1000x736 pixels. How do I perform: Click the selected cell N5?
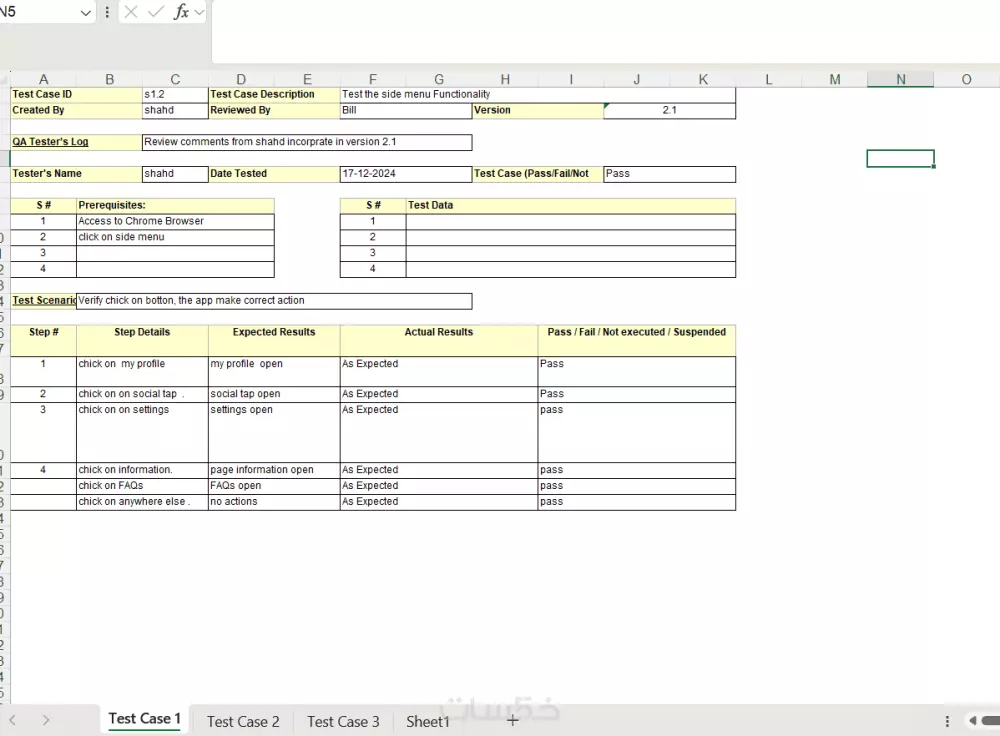[x=901, y=158]
